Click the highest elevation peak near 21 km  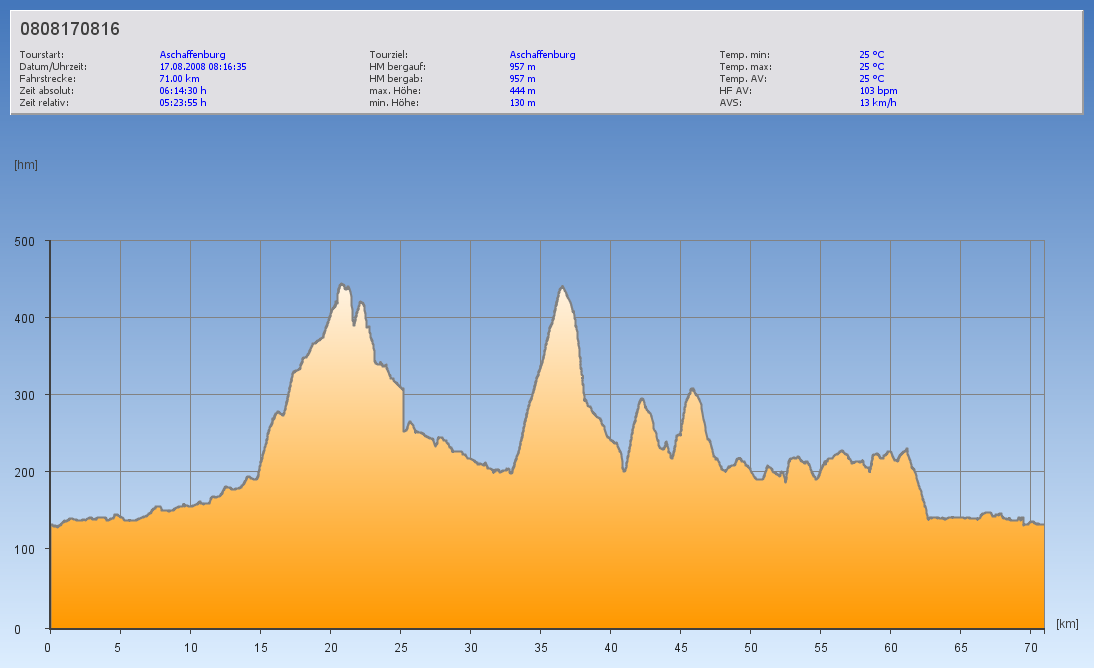tap(342, 286)
